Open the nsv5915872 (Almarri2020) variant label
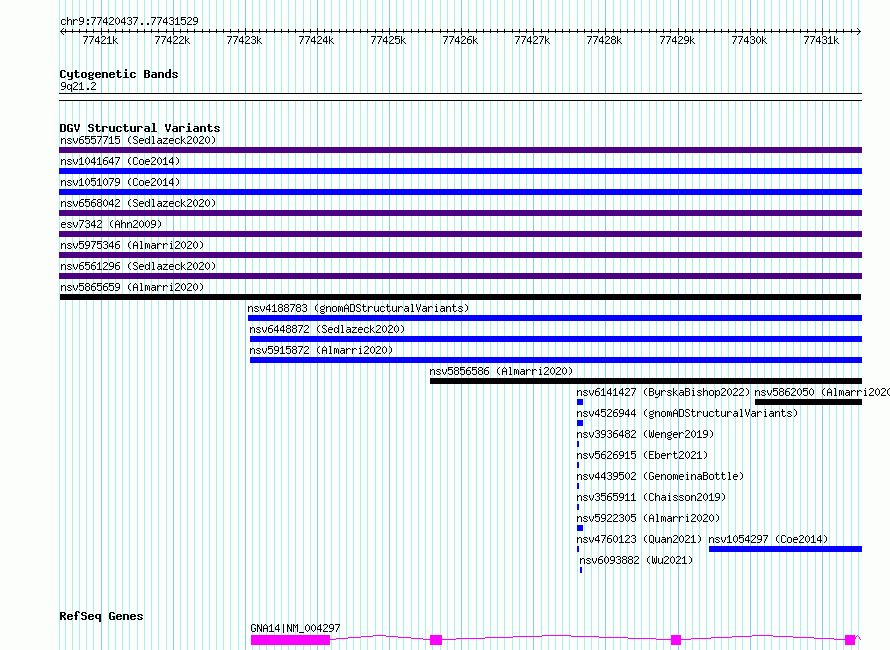Image resolution: width=890 pixels, height=650 pixels. [321, 350]
